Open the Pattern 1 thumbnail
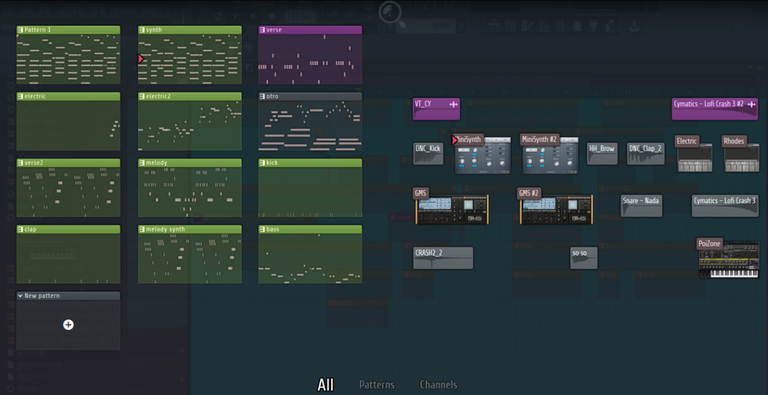768x395 pixels. click(69, 55)
